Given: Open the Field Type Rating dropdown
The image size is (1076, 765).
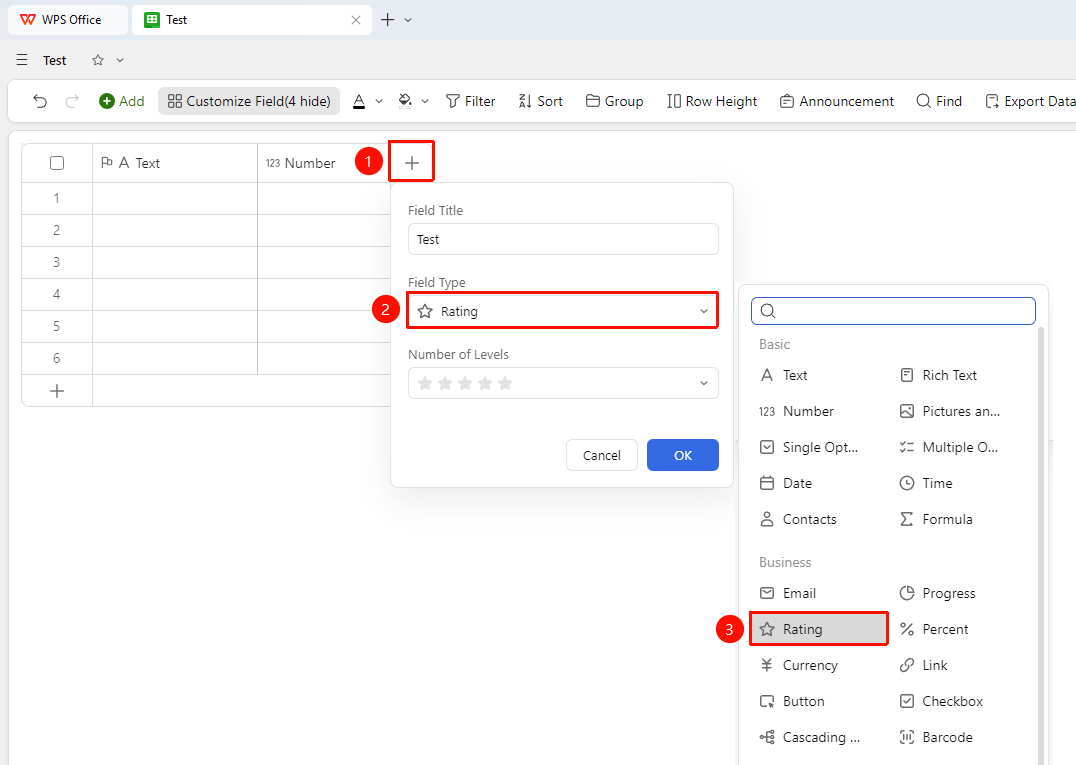Looking at the screenshot, I should coord(563,311).
